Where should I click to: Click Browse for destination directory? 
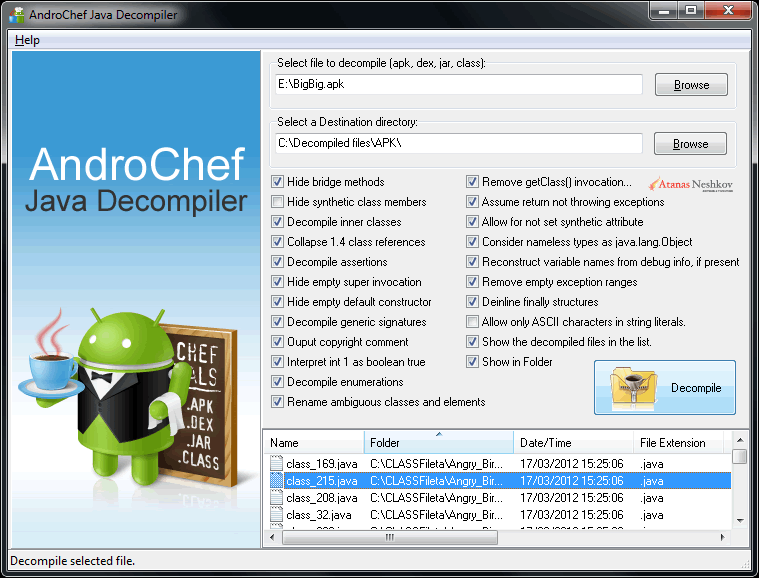pos(690,144)
